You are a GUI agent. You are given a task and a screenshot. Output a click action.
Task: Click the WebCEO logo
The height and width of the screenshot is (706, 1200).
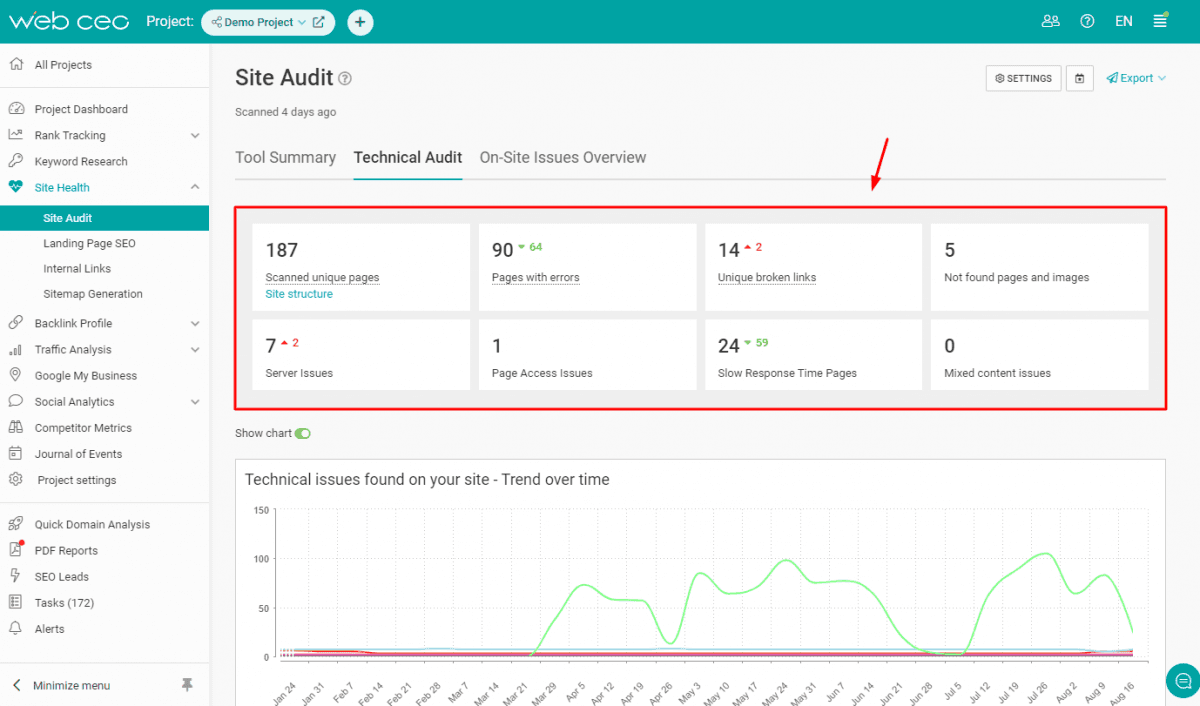pos(69,21)
